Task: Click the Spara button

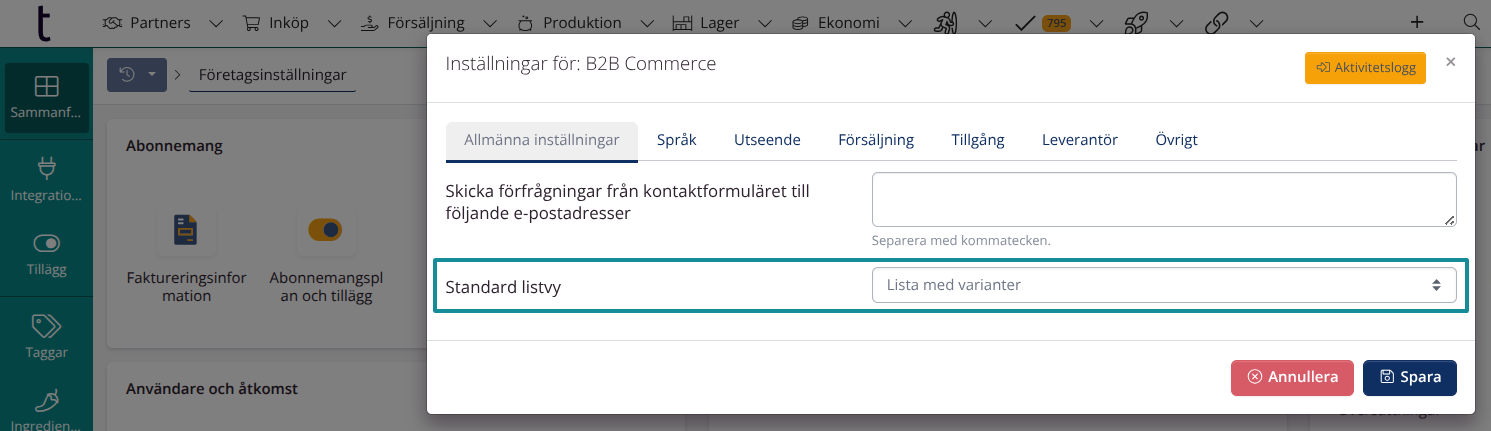Action: tap(1410, 377)
